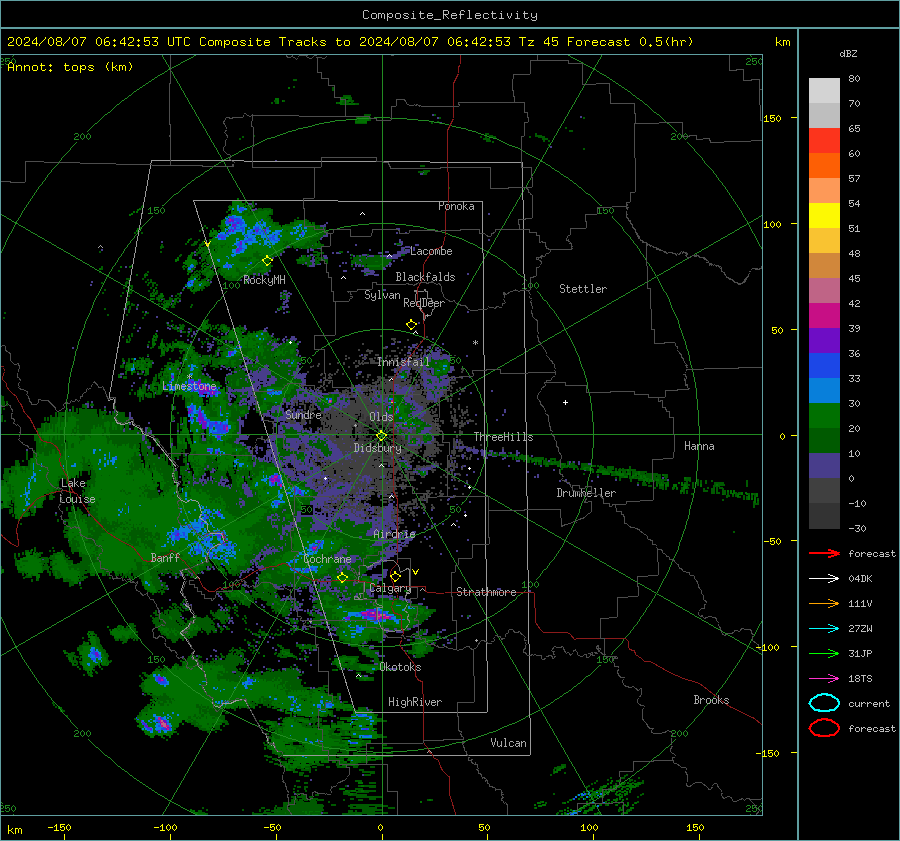Click the Innisfail label
The height and width of the screenshot is (841, 900).
(403, 362)
